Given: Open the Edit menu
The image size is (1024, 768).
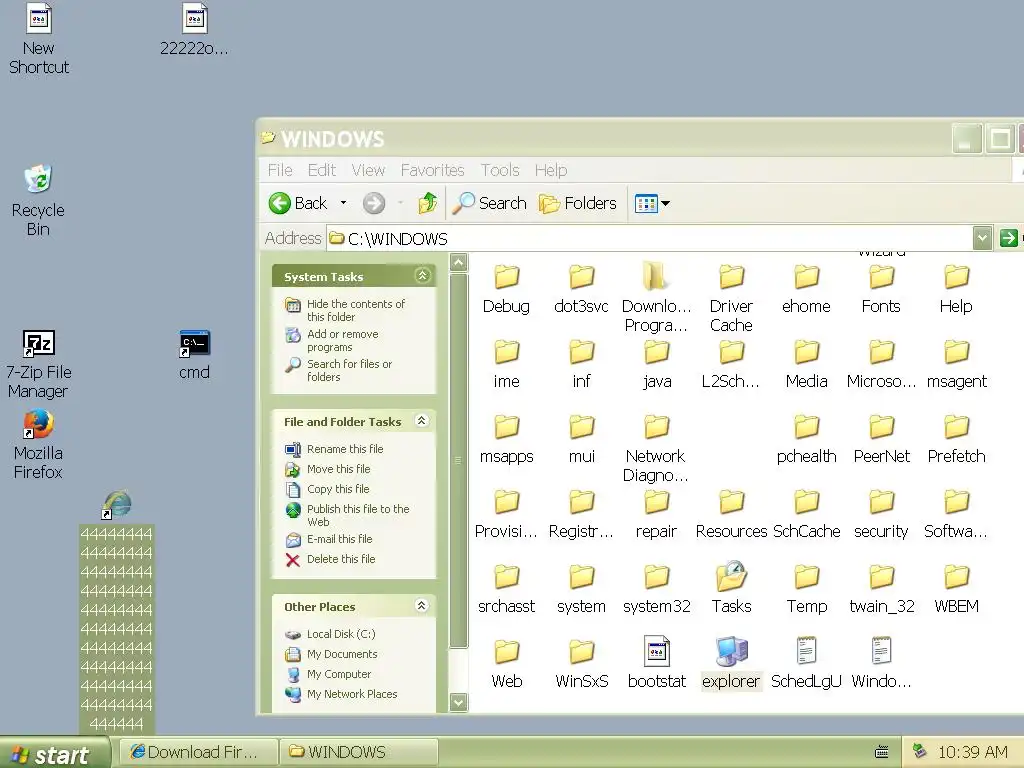Looking at the screenshot, I should (321, 170).
